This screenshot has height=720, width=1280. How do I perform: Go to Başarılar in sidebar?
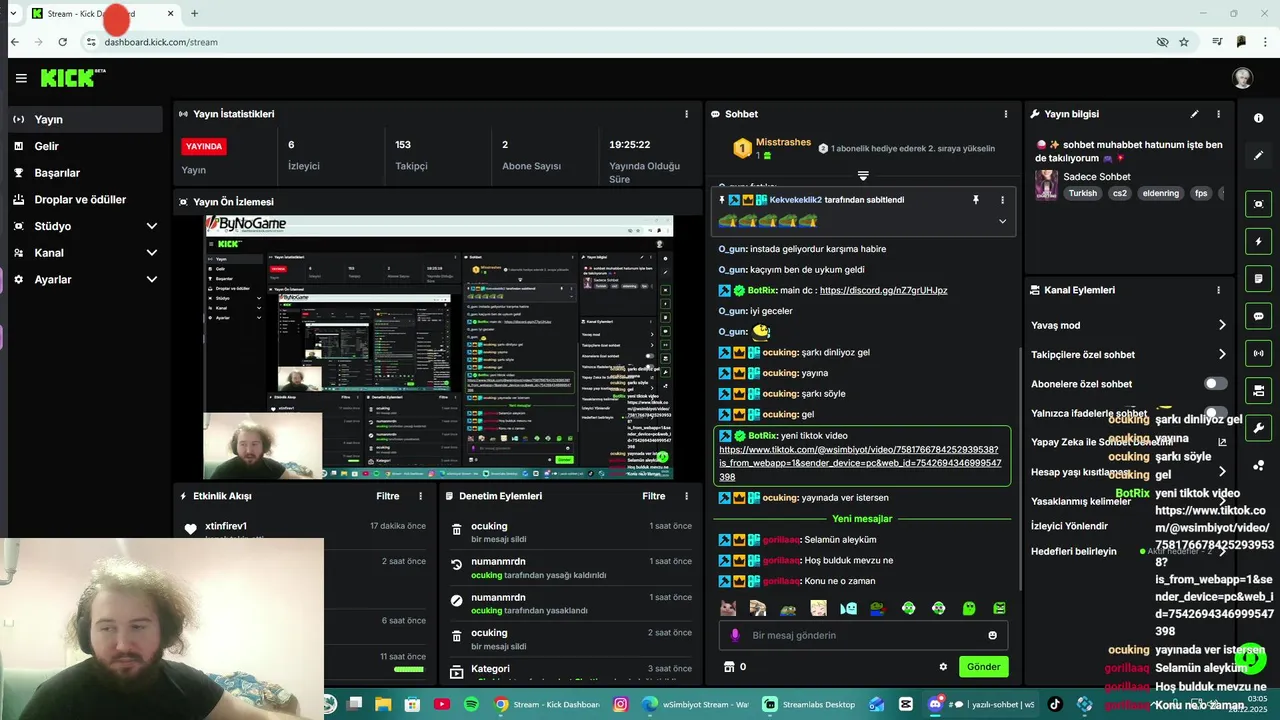85,173
